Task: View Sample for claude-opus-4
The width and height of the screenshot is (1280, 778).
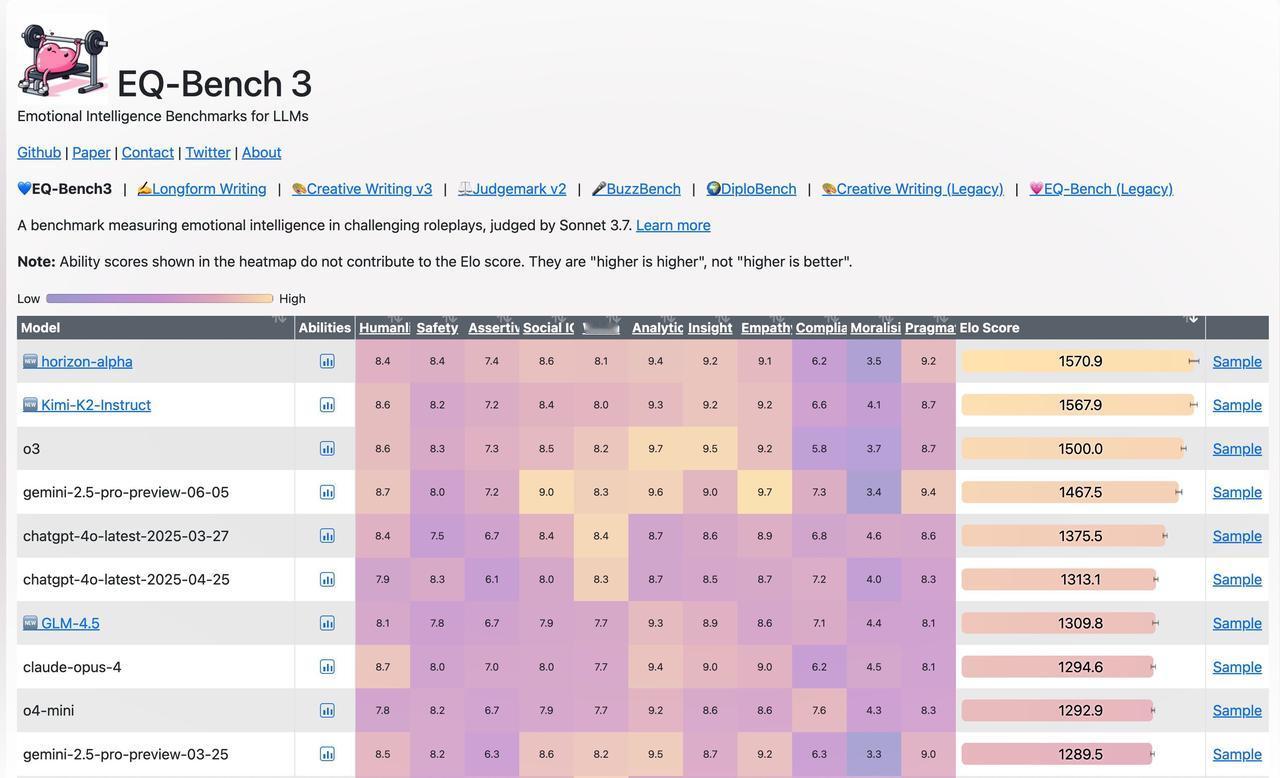Action: [1237, 667]
